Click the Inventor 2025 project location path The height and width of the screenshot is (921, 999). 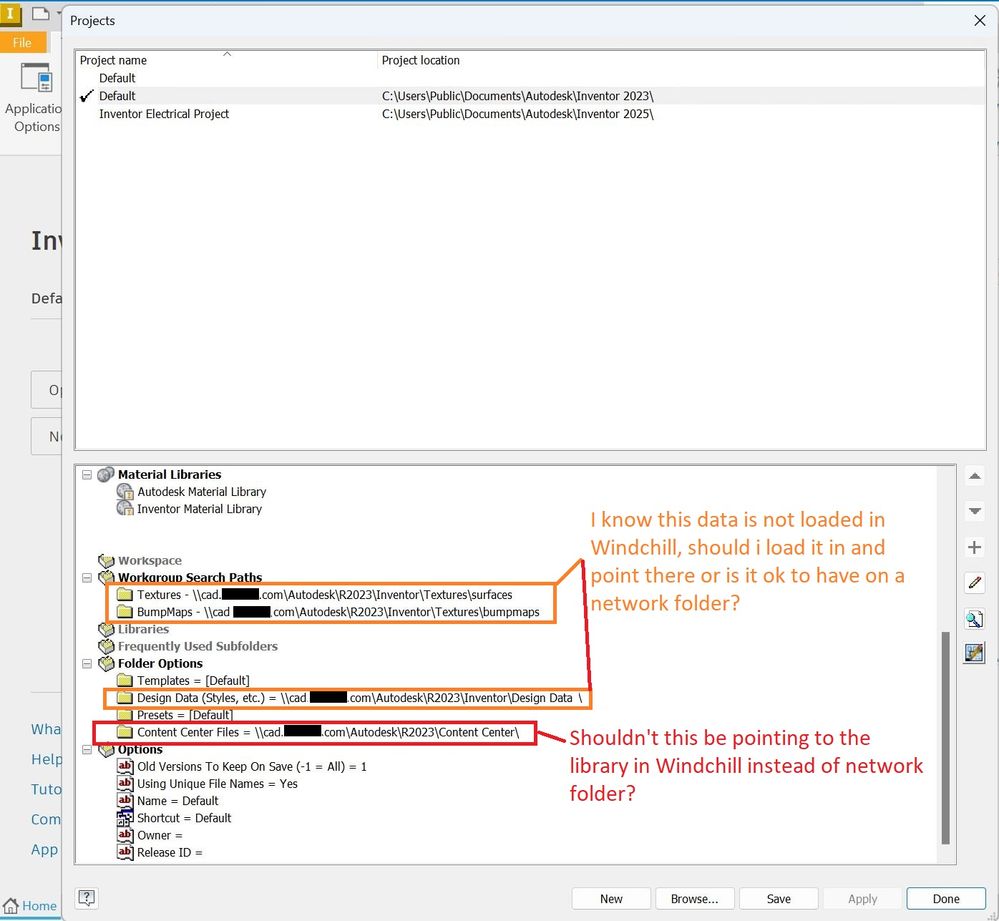[517, 113]
